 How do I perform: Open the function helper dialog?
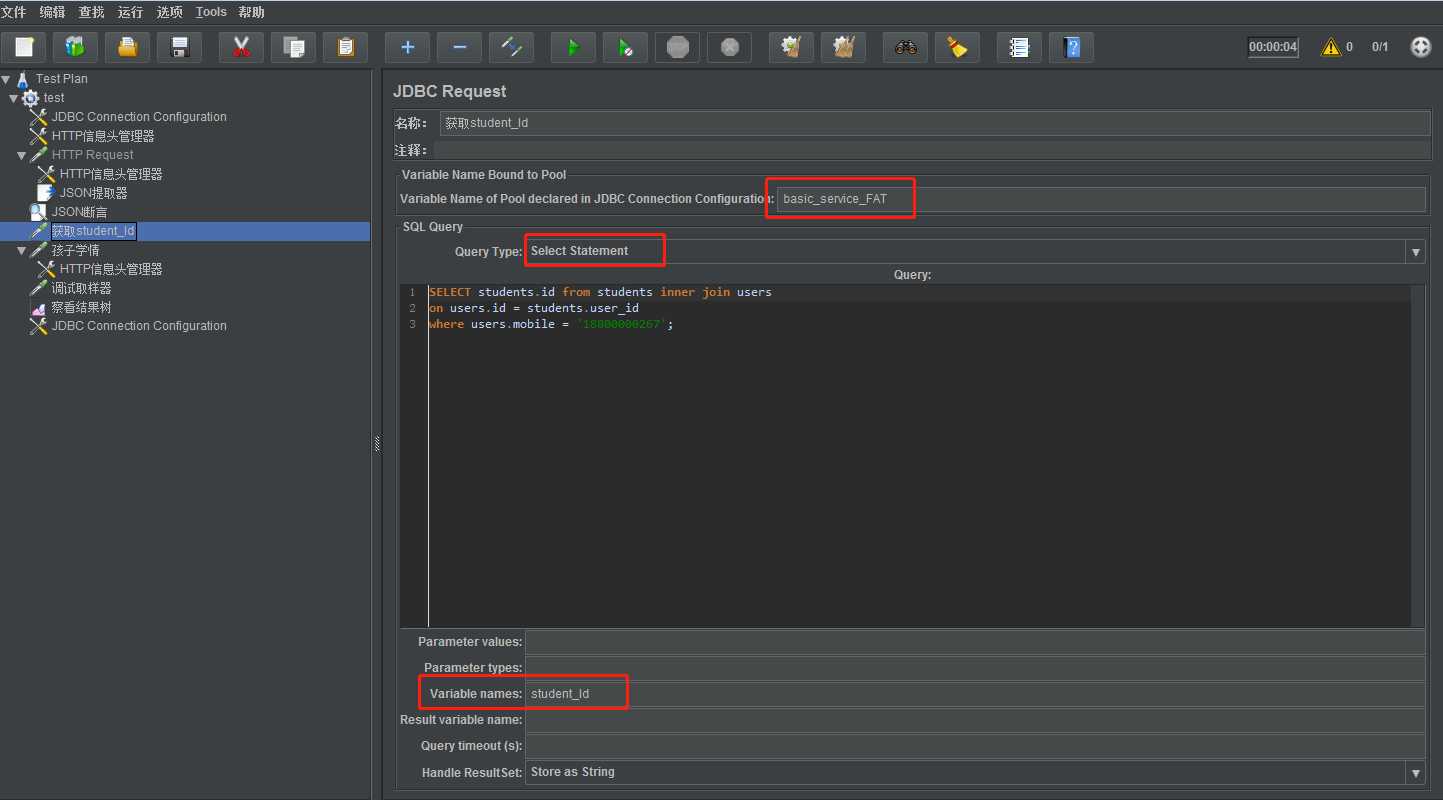tap(1019, 47)
